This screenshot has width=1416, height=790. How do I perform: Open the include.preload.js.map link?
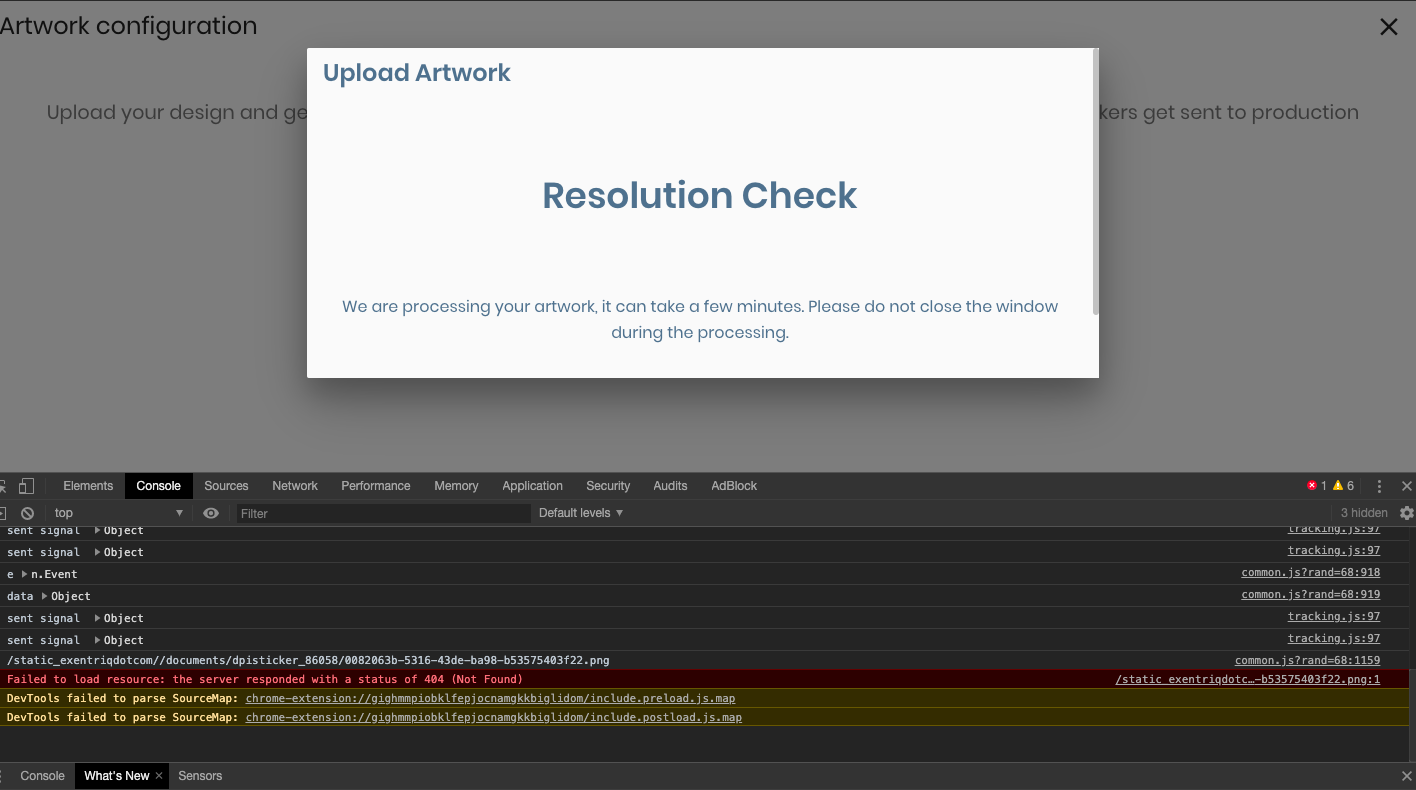[490, 698]
